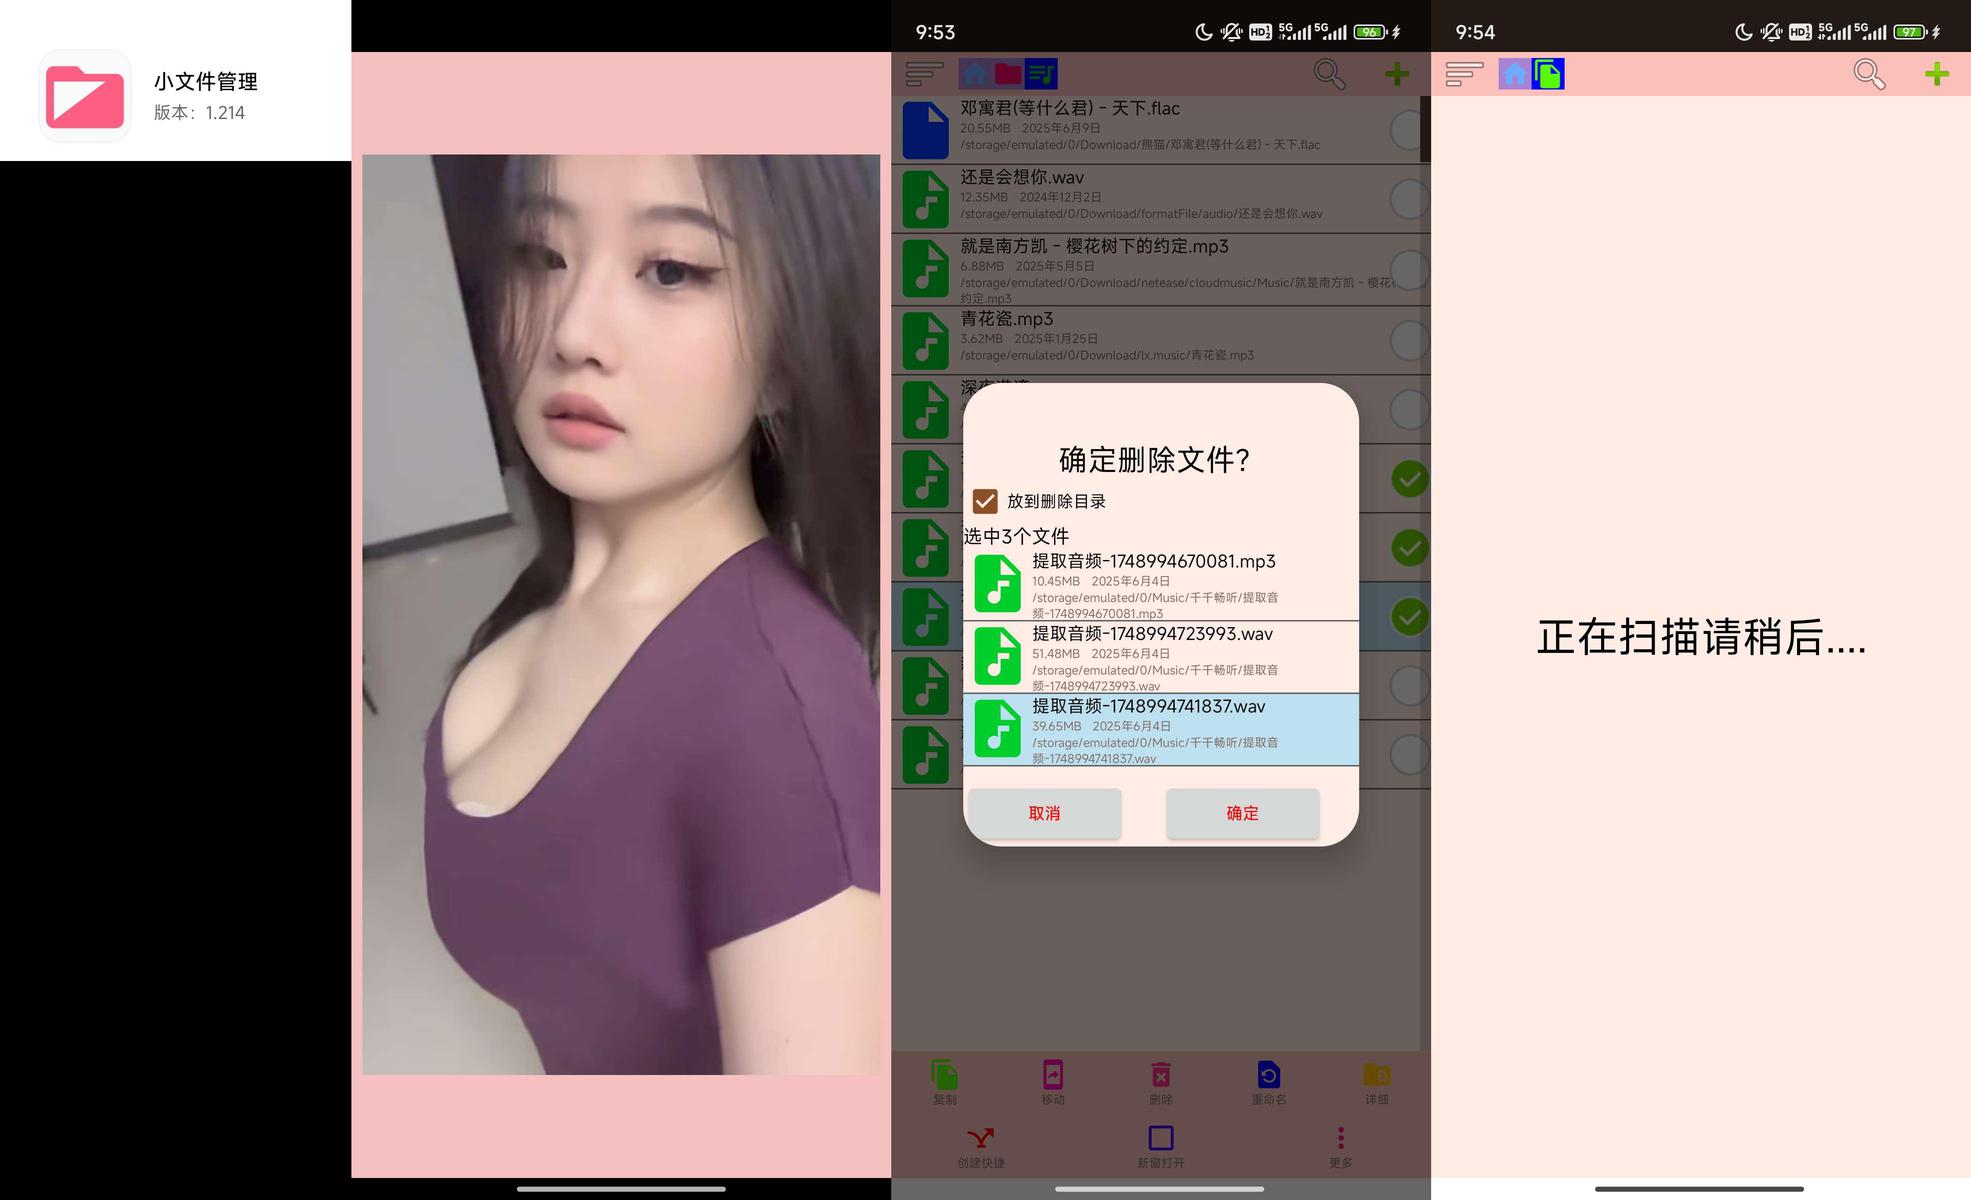Click the 重命名 rename icon
1971x1200 pixels.
(1268, 1076)
